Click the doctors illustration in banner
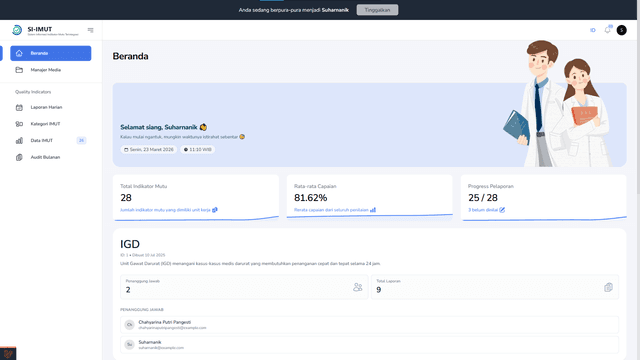The height and width of the screenshot is (360, 640). [x=558, y=104]
